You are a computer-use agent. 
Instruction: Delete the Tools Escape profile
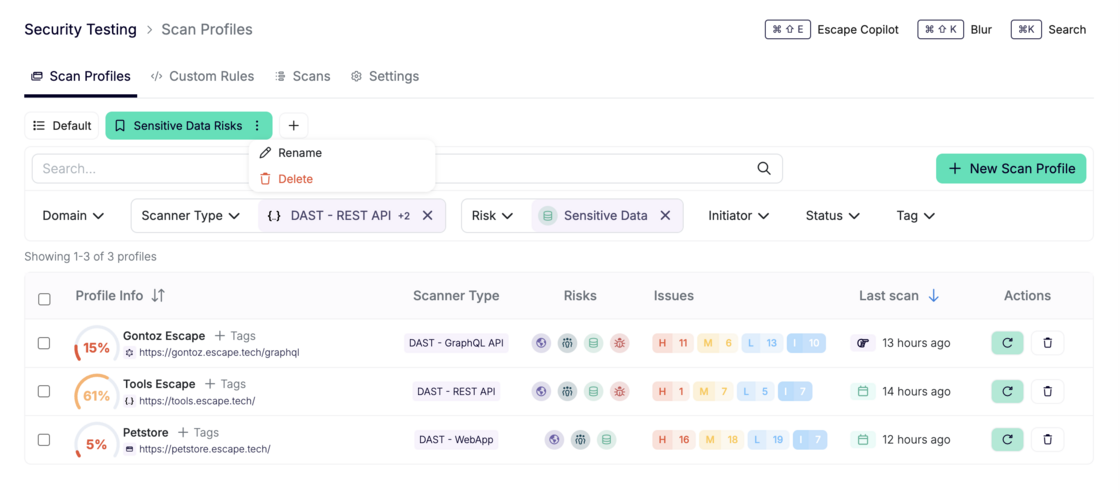(x=1047, y=391)
